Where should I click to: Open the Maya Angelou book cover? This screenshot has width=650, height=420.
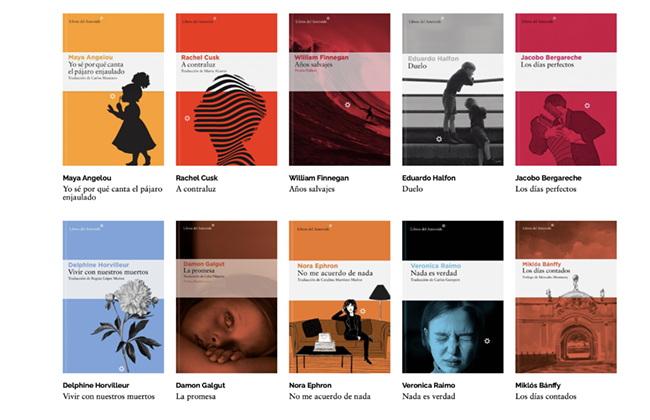pyautogui.click(x=113, y=90)
